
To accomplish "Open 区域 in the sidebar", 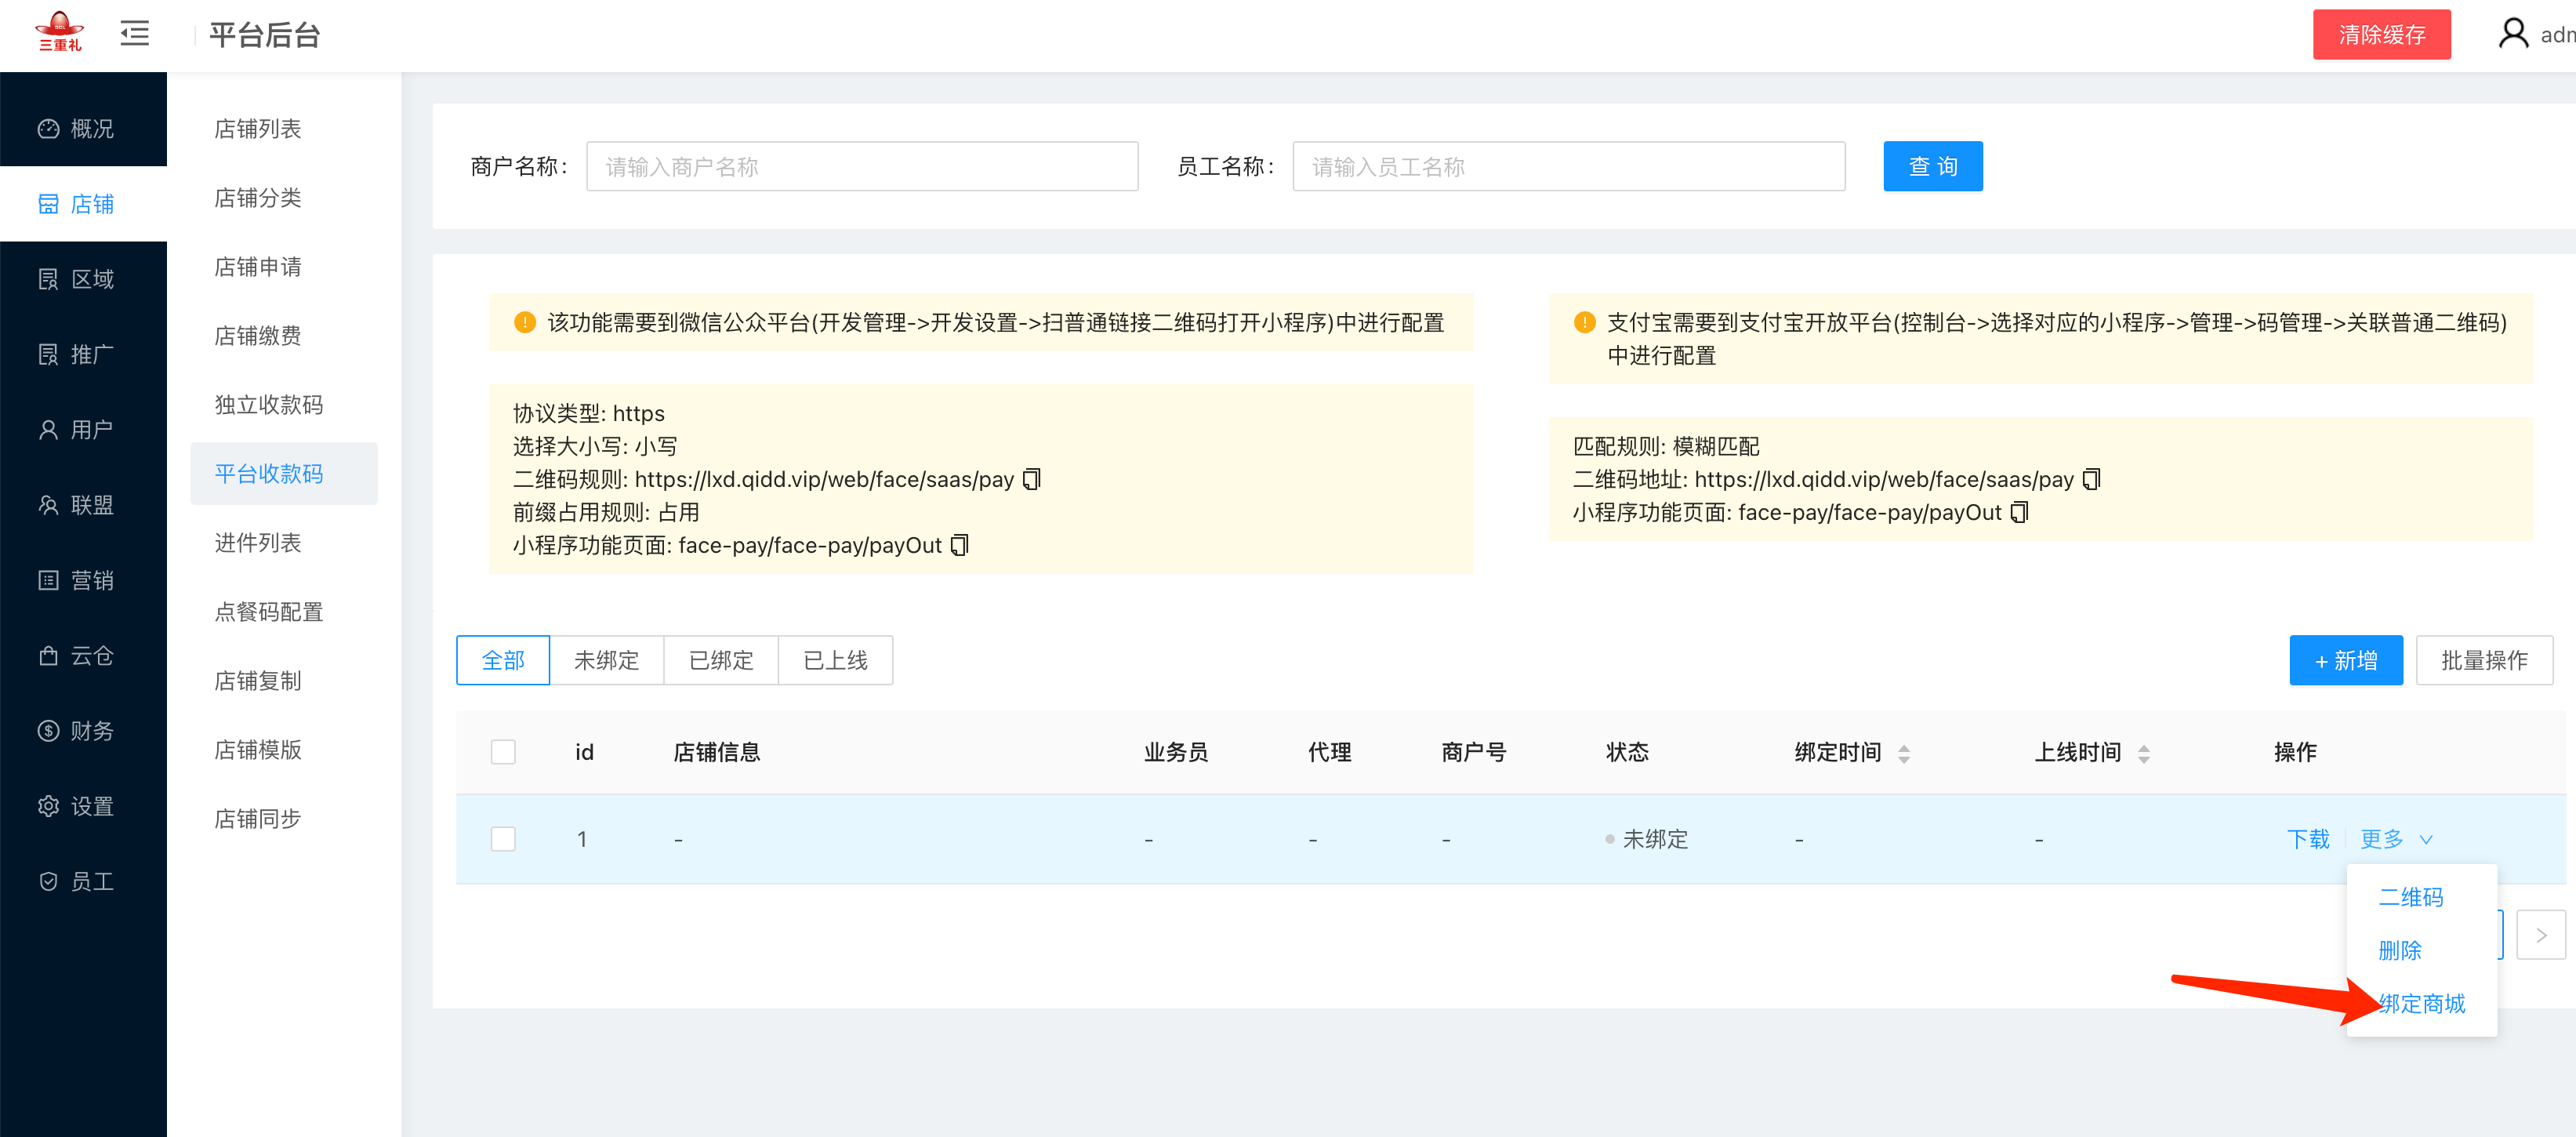I will (x=83, y=279).
